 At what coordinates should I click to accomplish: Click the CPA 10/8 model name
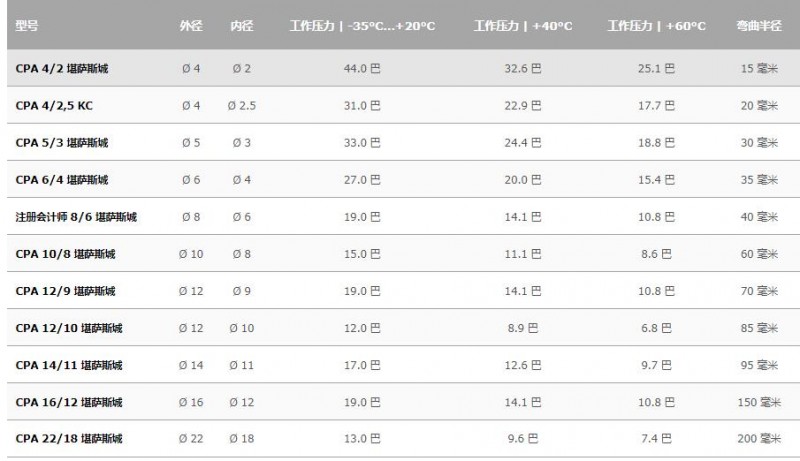coord(65,254)
